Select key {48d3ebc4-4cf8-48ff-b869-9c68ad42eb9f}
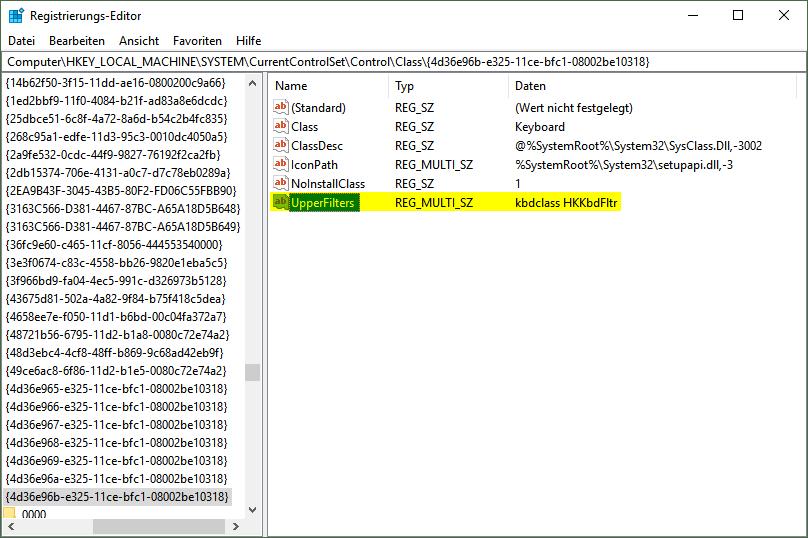 pyautogui.click(x=114, y=352)
